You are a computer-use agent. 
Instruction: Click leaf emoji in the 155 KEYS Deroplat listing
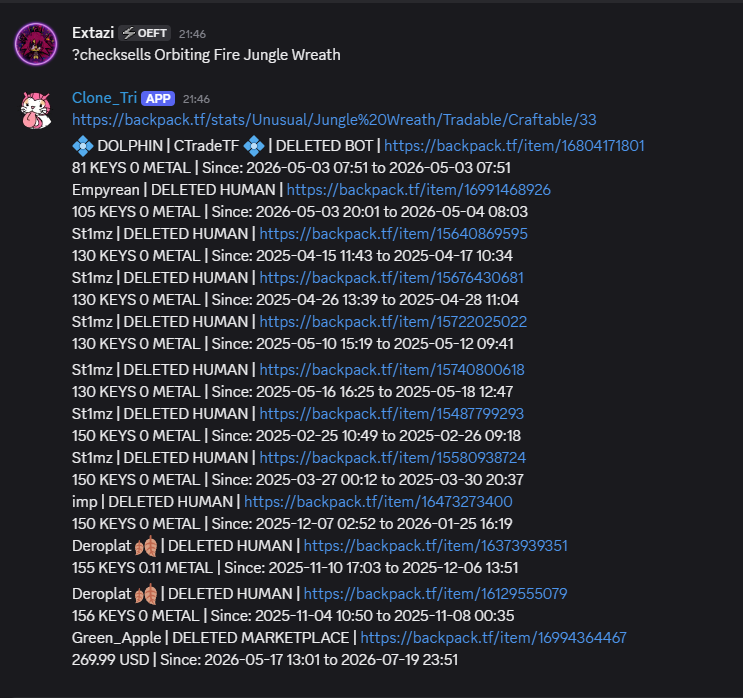[x=146, y=546]
